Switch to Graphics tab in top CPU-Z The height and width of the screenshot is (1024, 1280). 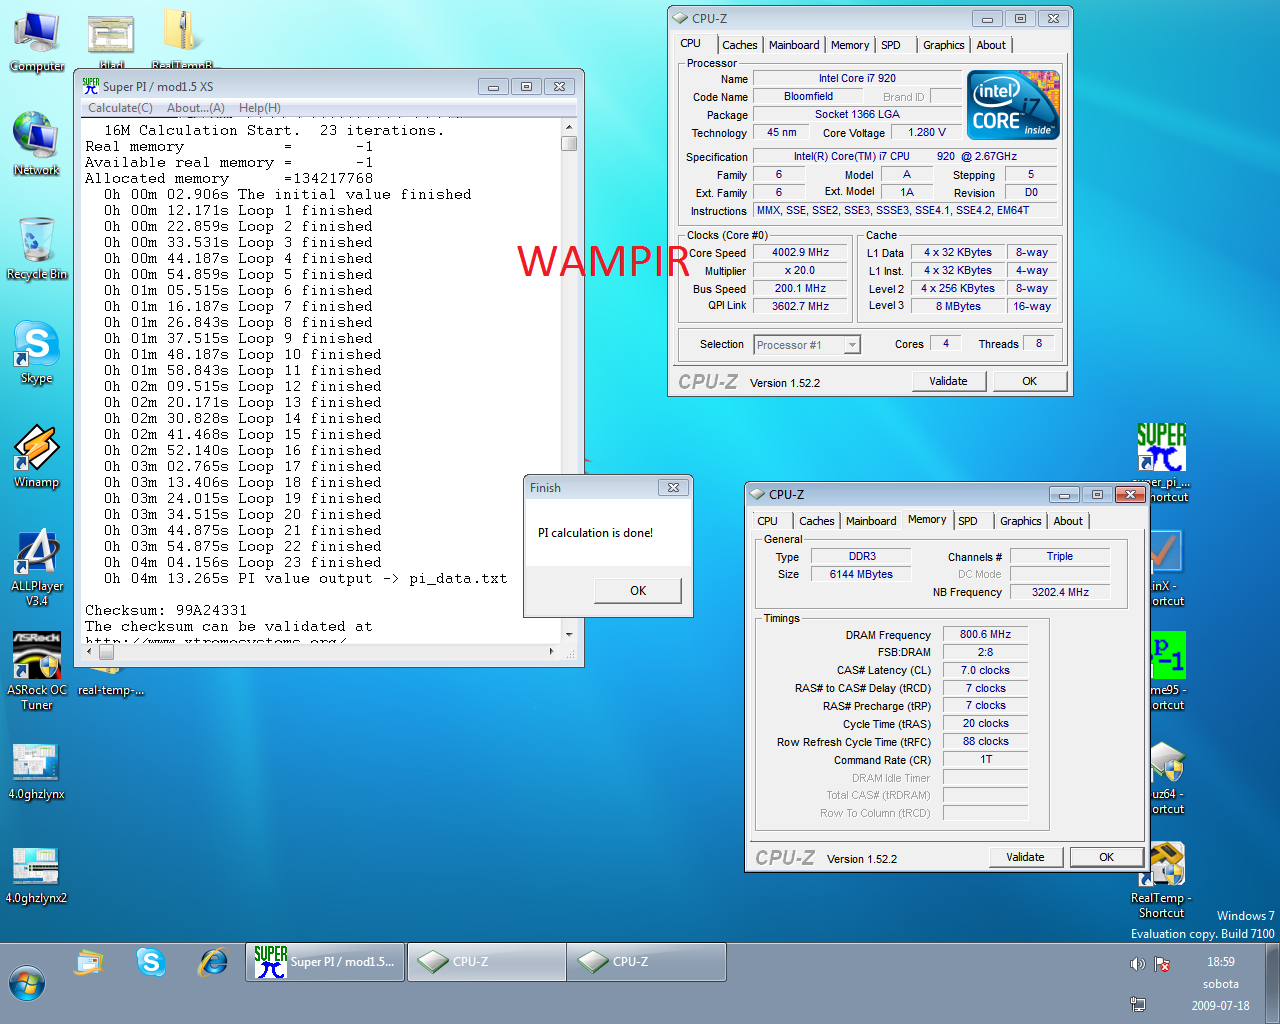943,45
